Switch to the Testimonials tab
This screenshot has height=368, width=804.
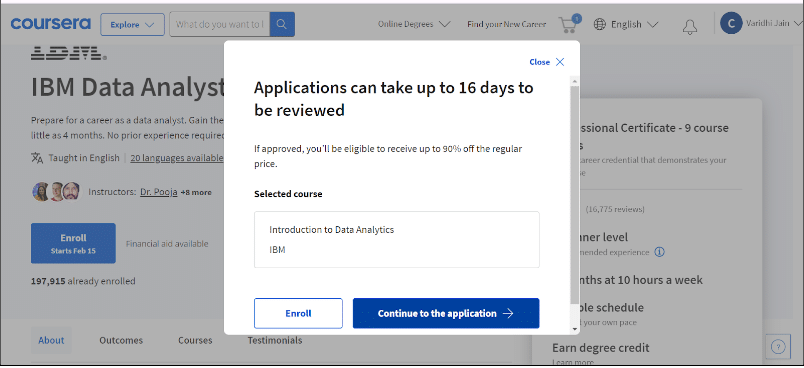pos(275,340)
